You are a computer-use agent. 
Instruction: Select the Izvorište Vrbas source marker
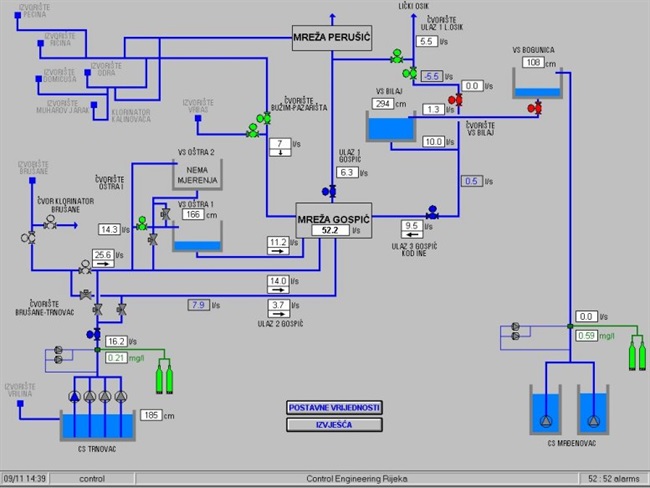(x=198, y=118)
